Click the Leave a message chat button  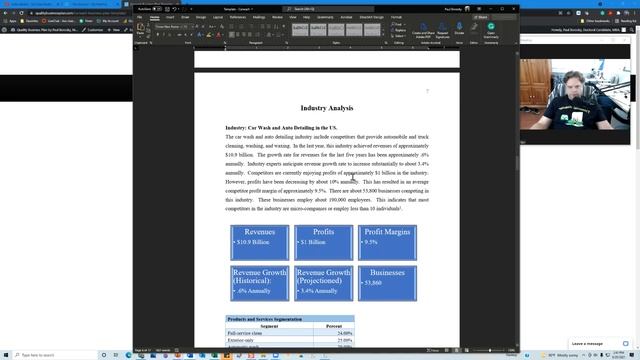[x=600, y=344]
